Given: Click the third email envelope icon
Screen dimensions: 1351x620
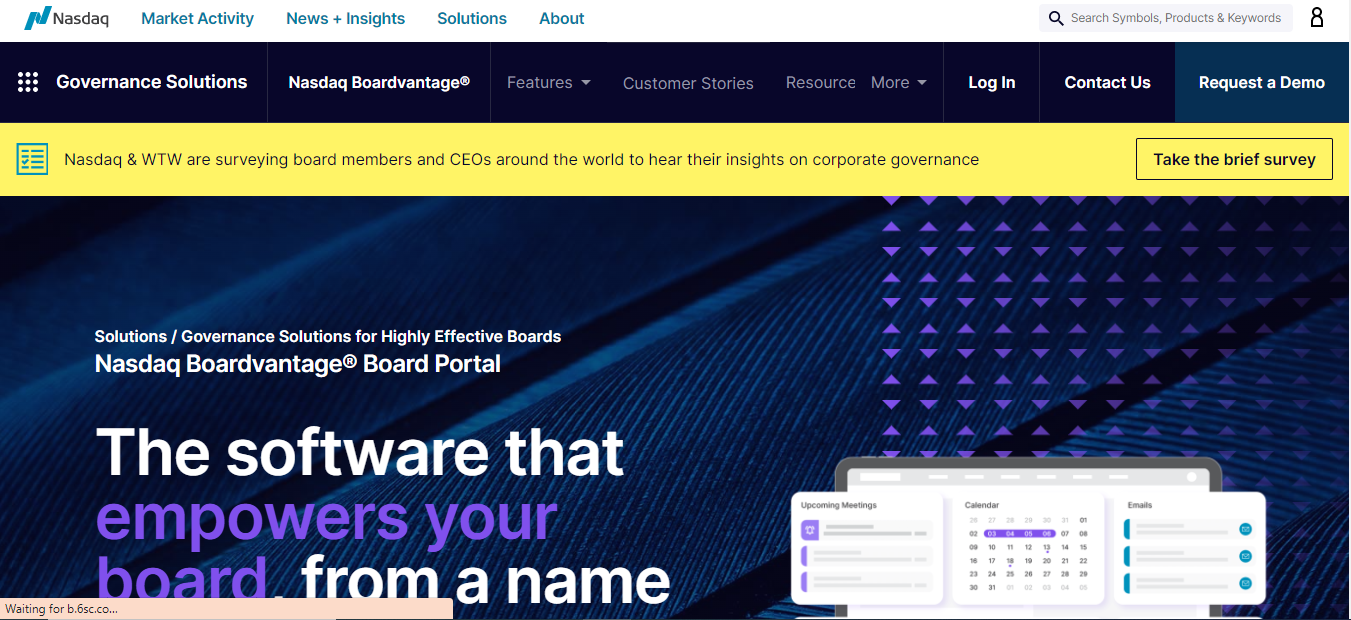Looking at the screenshot, I should point(1246,582).
